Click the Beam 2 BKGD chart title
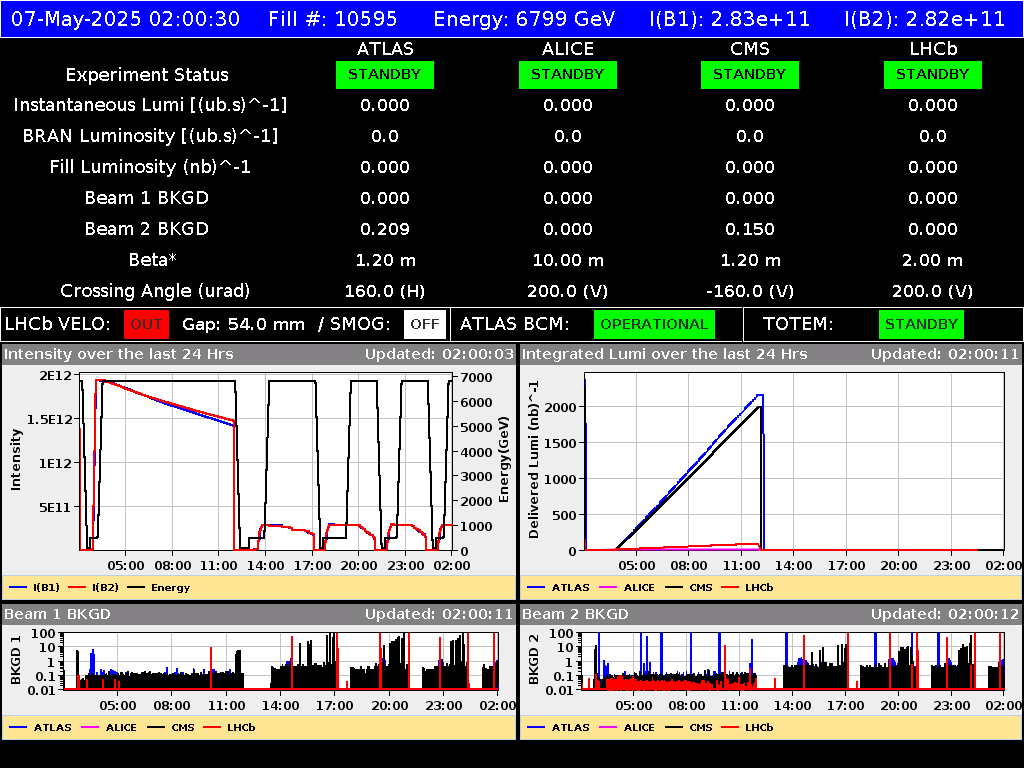 point(575,614)
